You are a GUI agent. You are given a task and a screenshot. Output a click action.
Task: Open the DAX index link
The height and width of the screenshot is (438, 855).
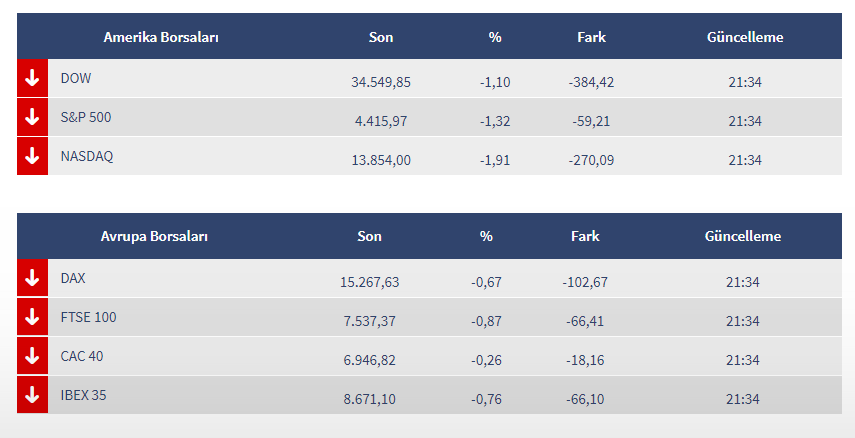coord(73,278)
